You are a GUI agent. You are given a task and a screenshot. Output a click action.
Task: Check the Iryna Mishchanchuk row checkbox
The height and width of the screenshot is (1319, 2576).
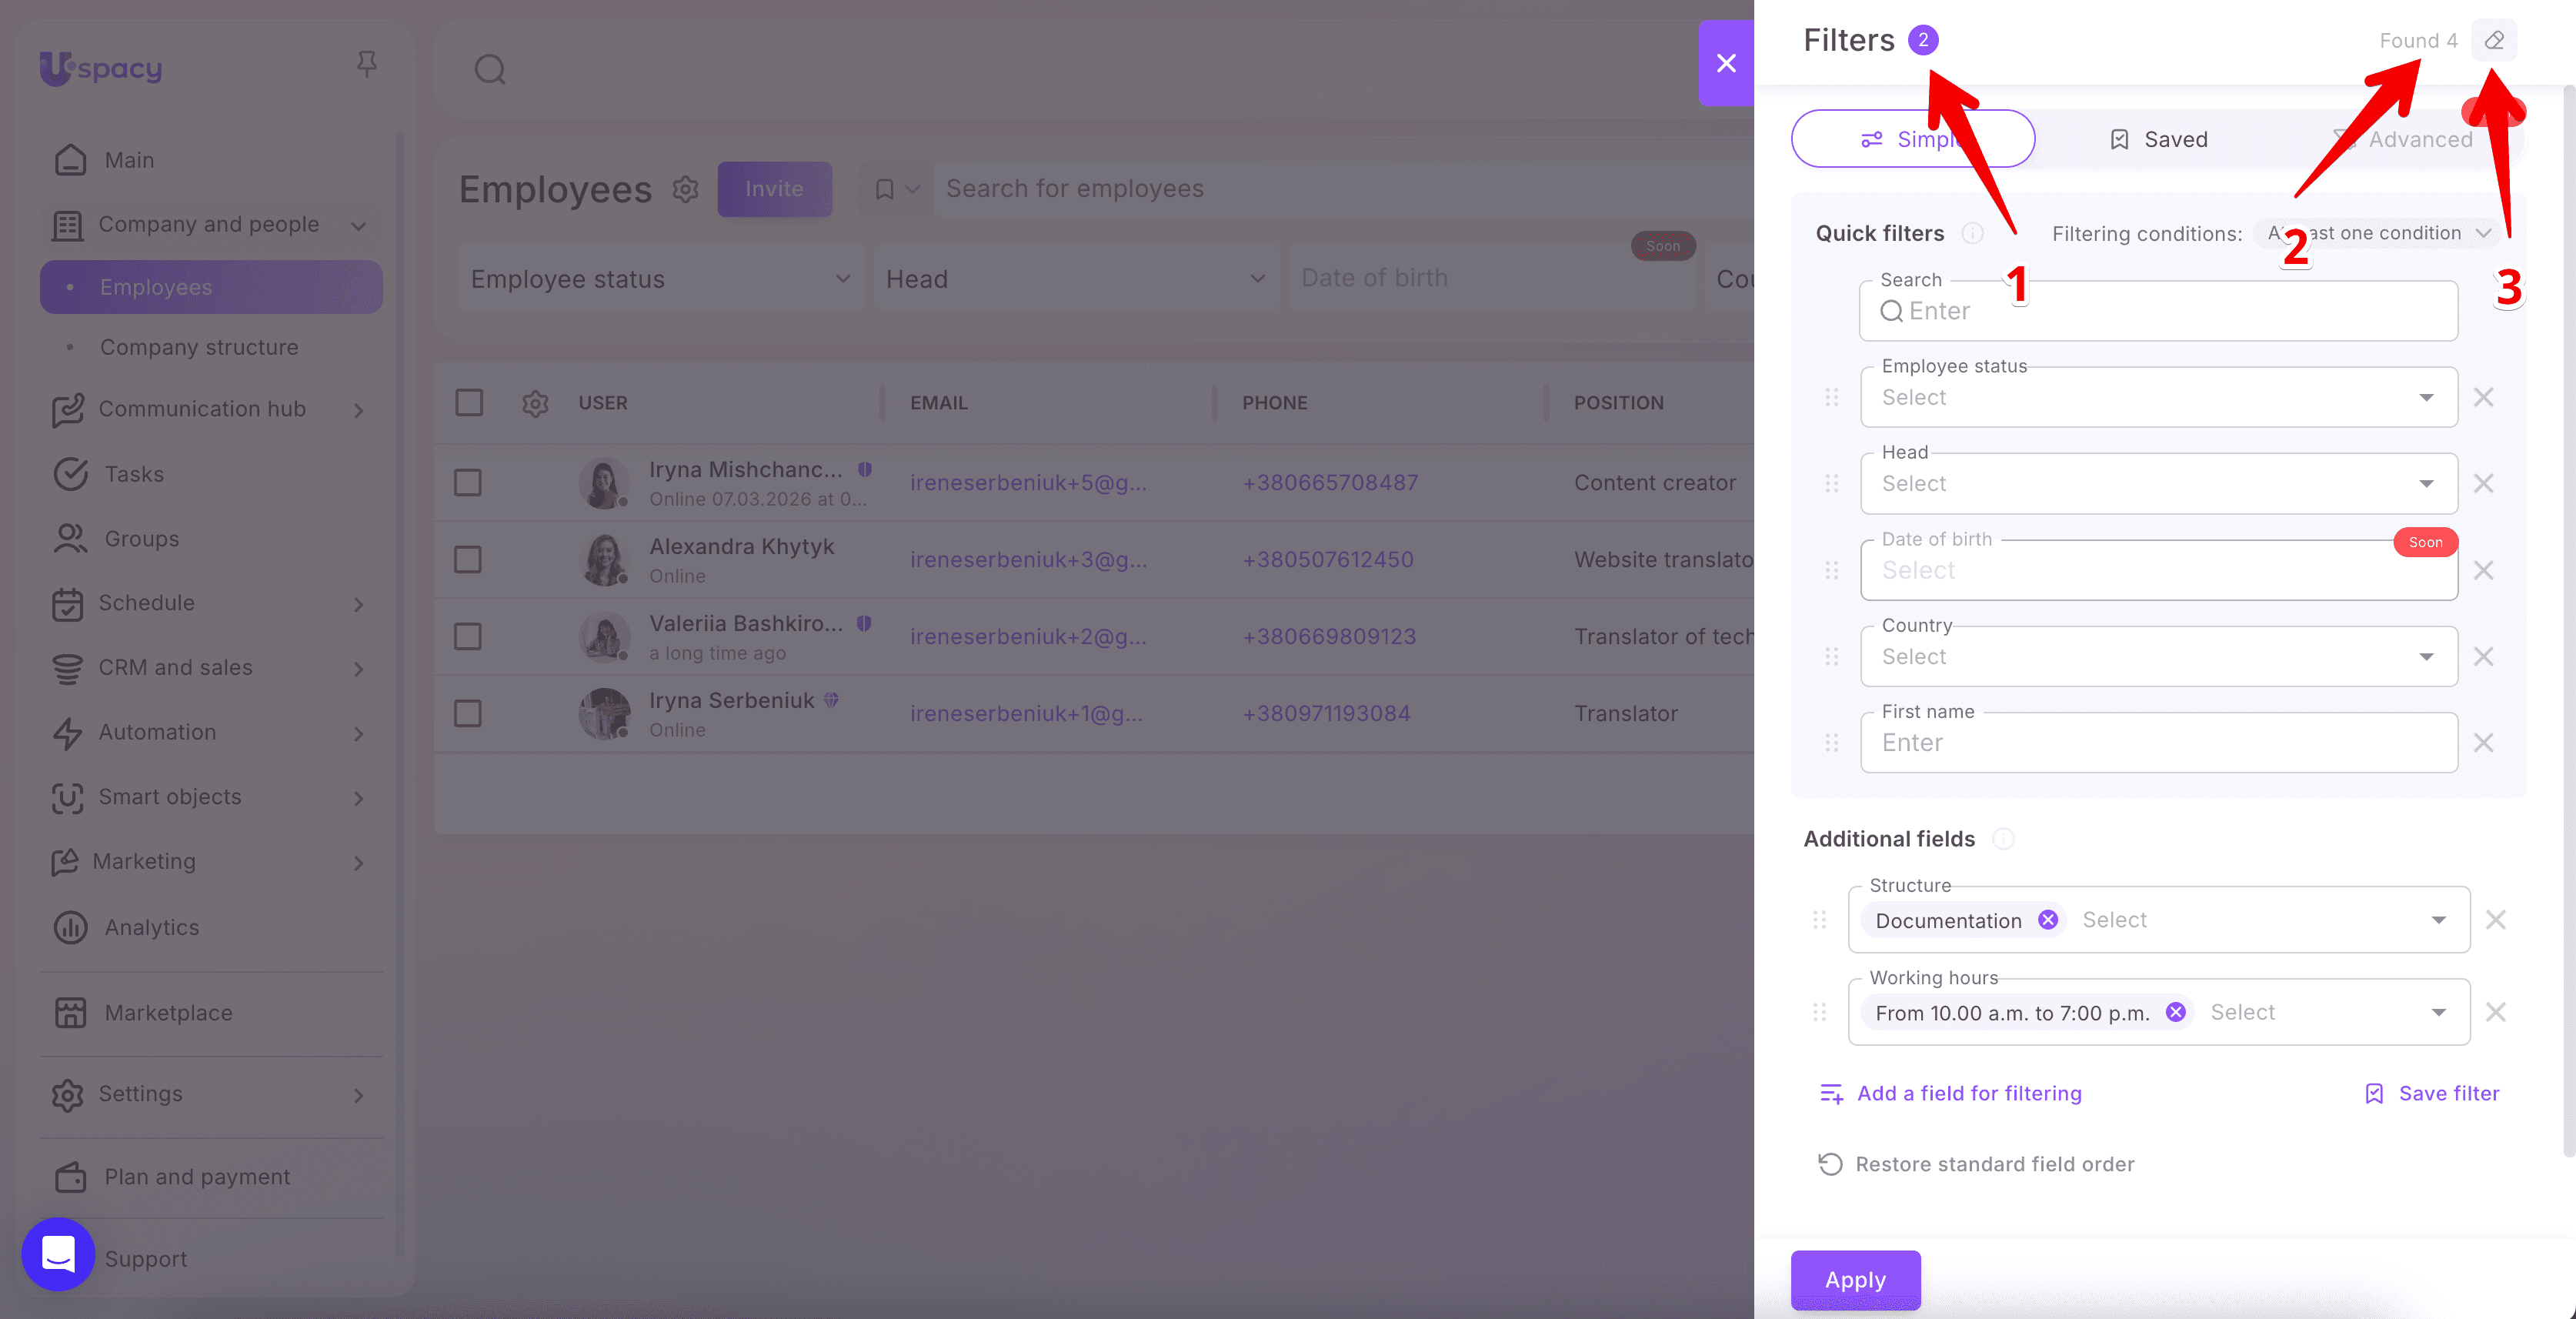coord(468,483)
